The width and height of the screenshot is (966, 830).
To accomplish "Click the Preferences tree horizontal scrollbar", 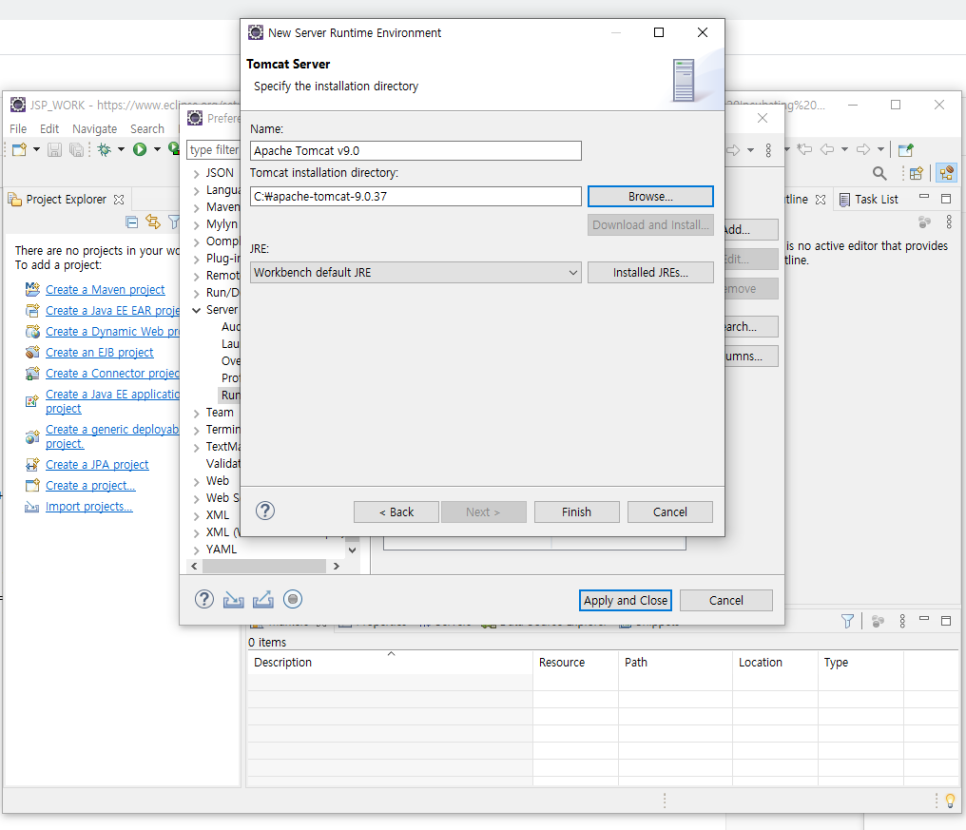I will (264, 566).
